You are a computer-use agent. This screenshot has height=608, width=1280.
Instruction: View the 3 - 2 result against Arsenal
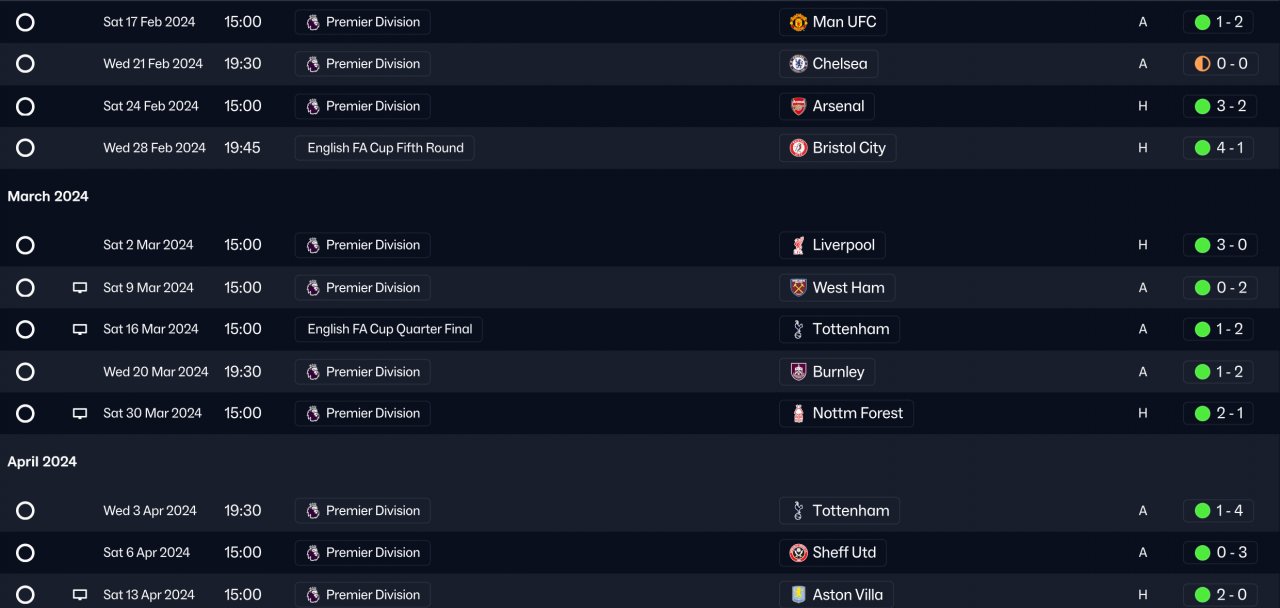pos(1218,106)
